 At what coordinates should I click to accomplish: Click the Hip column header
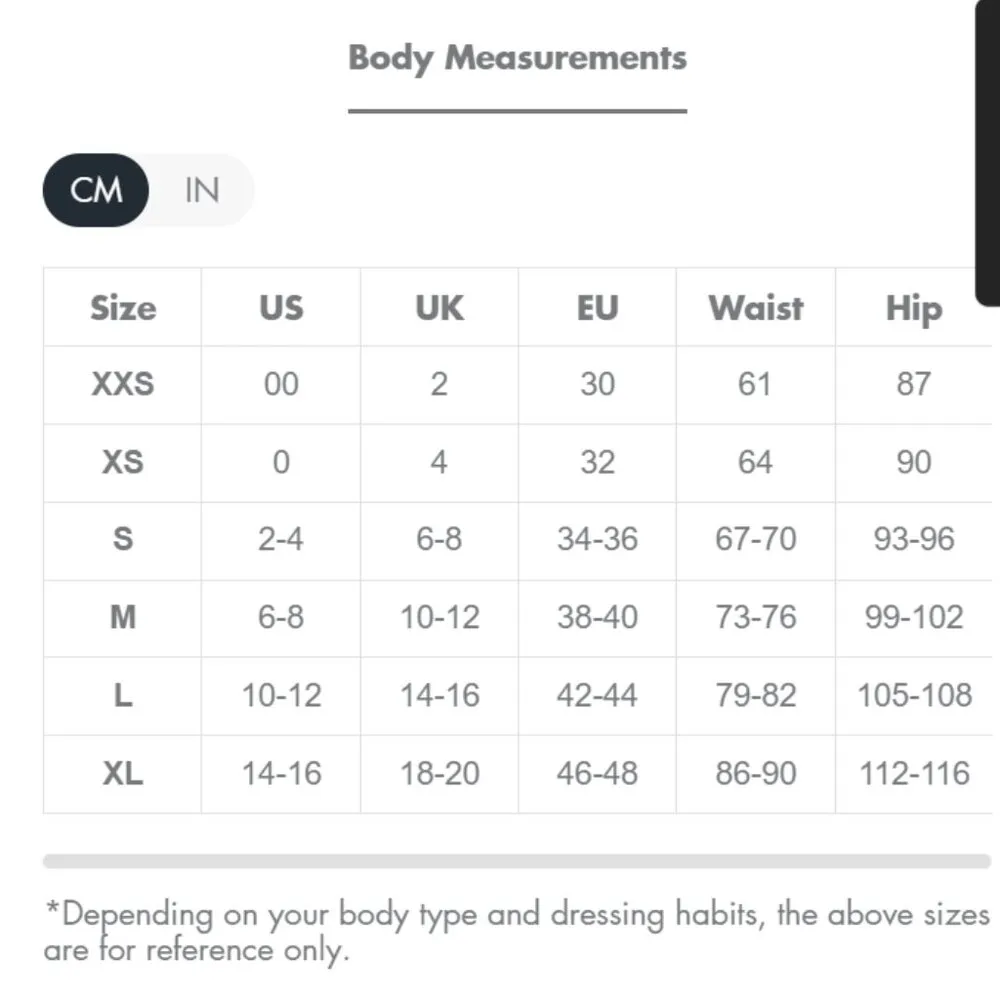coord(914,307)
